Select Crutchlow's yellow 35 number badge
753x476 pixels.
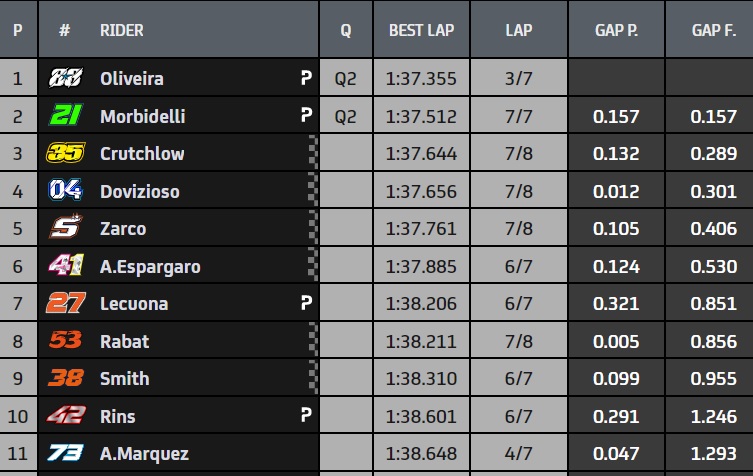[65, 153]
